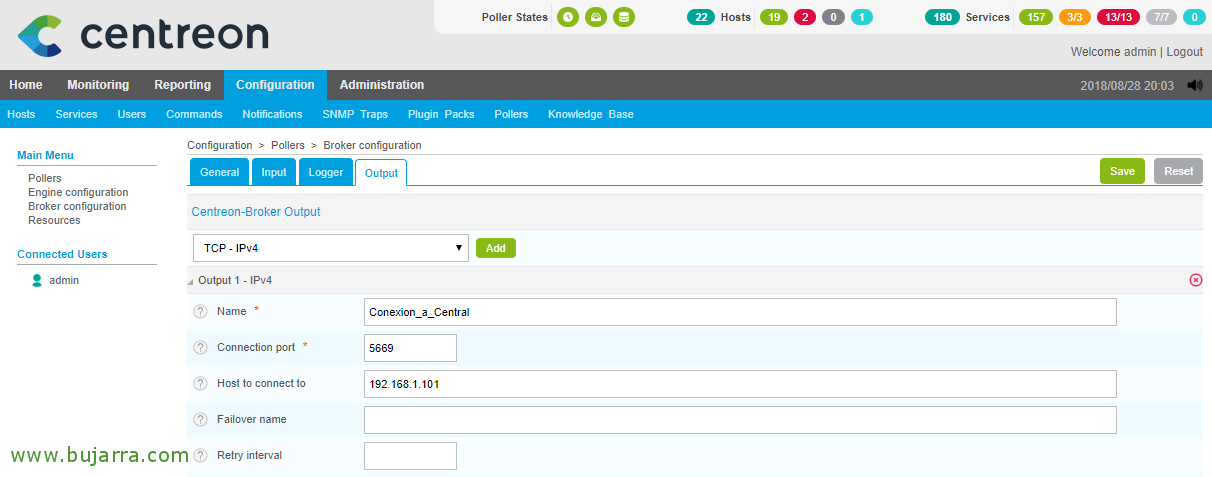The width and height of the screenshot is (1212, 477).
Task: Go to Services submenu
Action: click(x=77, y=114)
